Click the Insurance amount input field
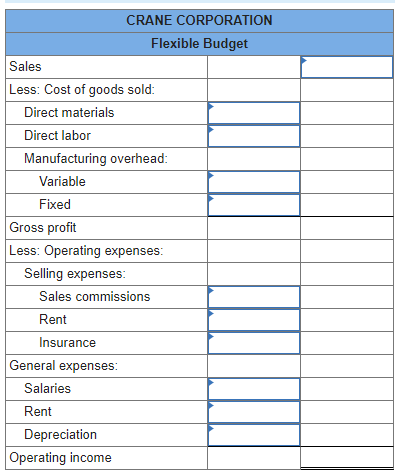 click(254, 343)
